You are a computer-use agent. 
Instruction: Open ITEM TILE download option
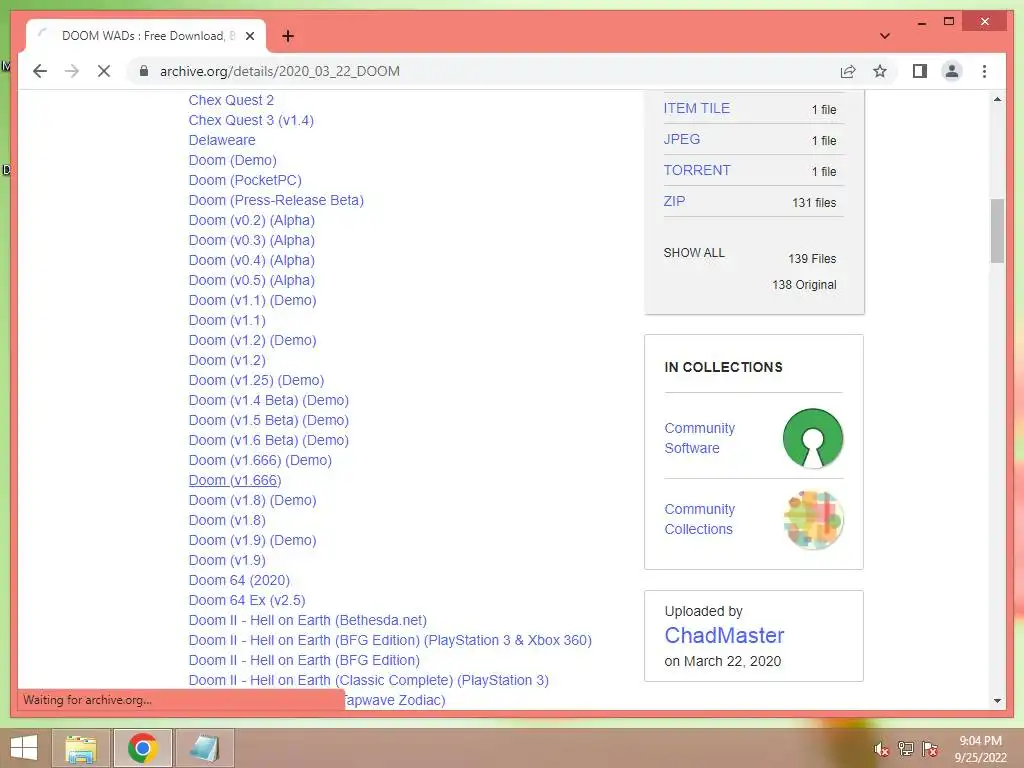(696, 108)
